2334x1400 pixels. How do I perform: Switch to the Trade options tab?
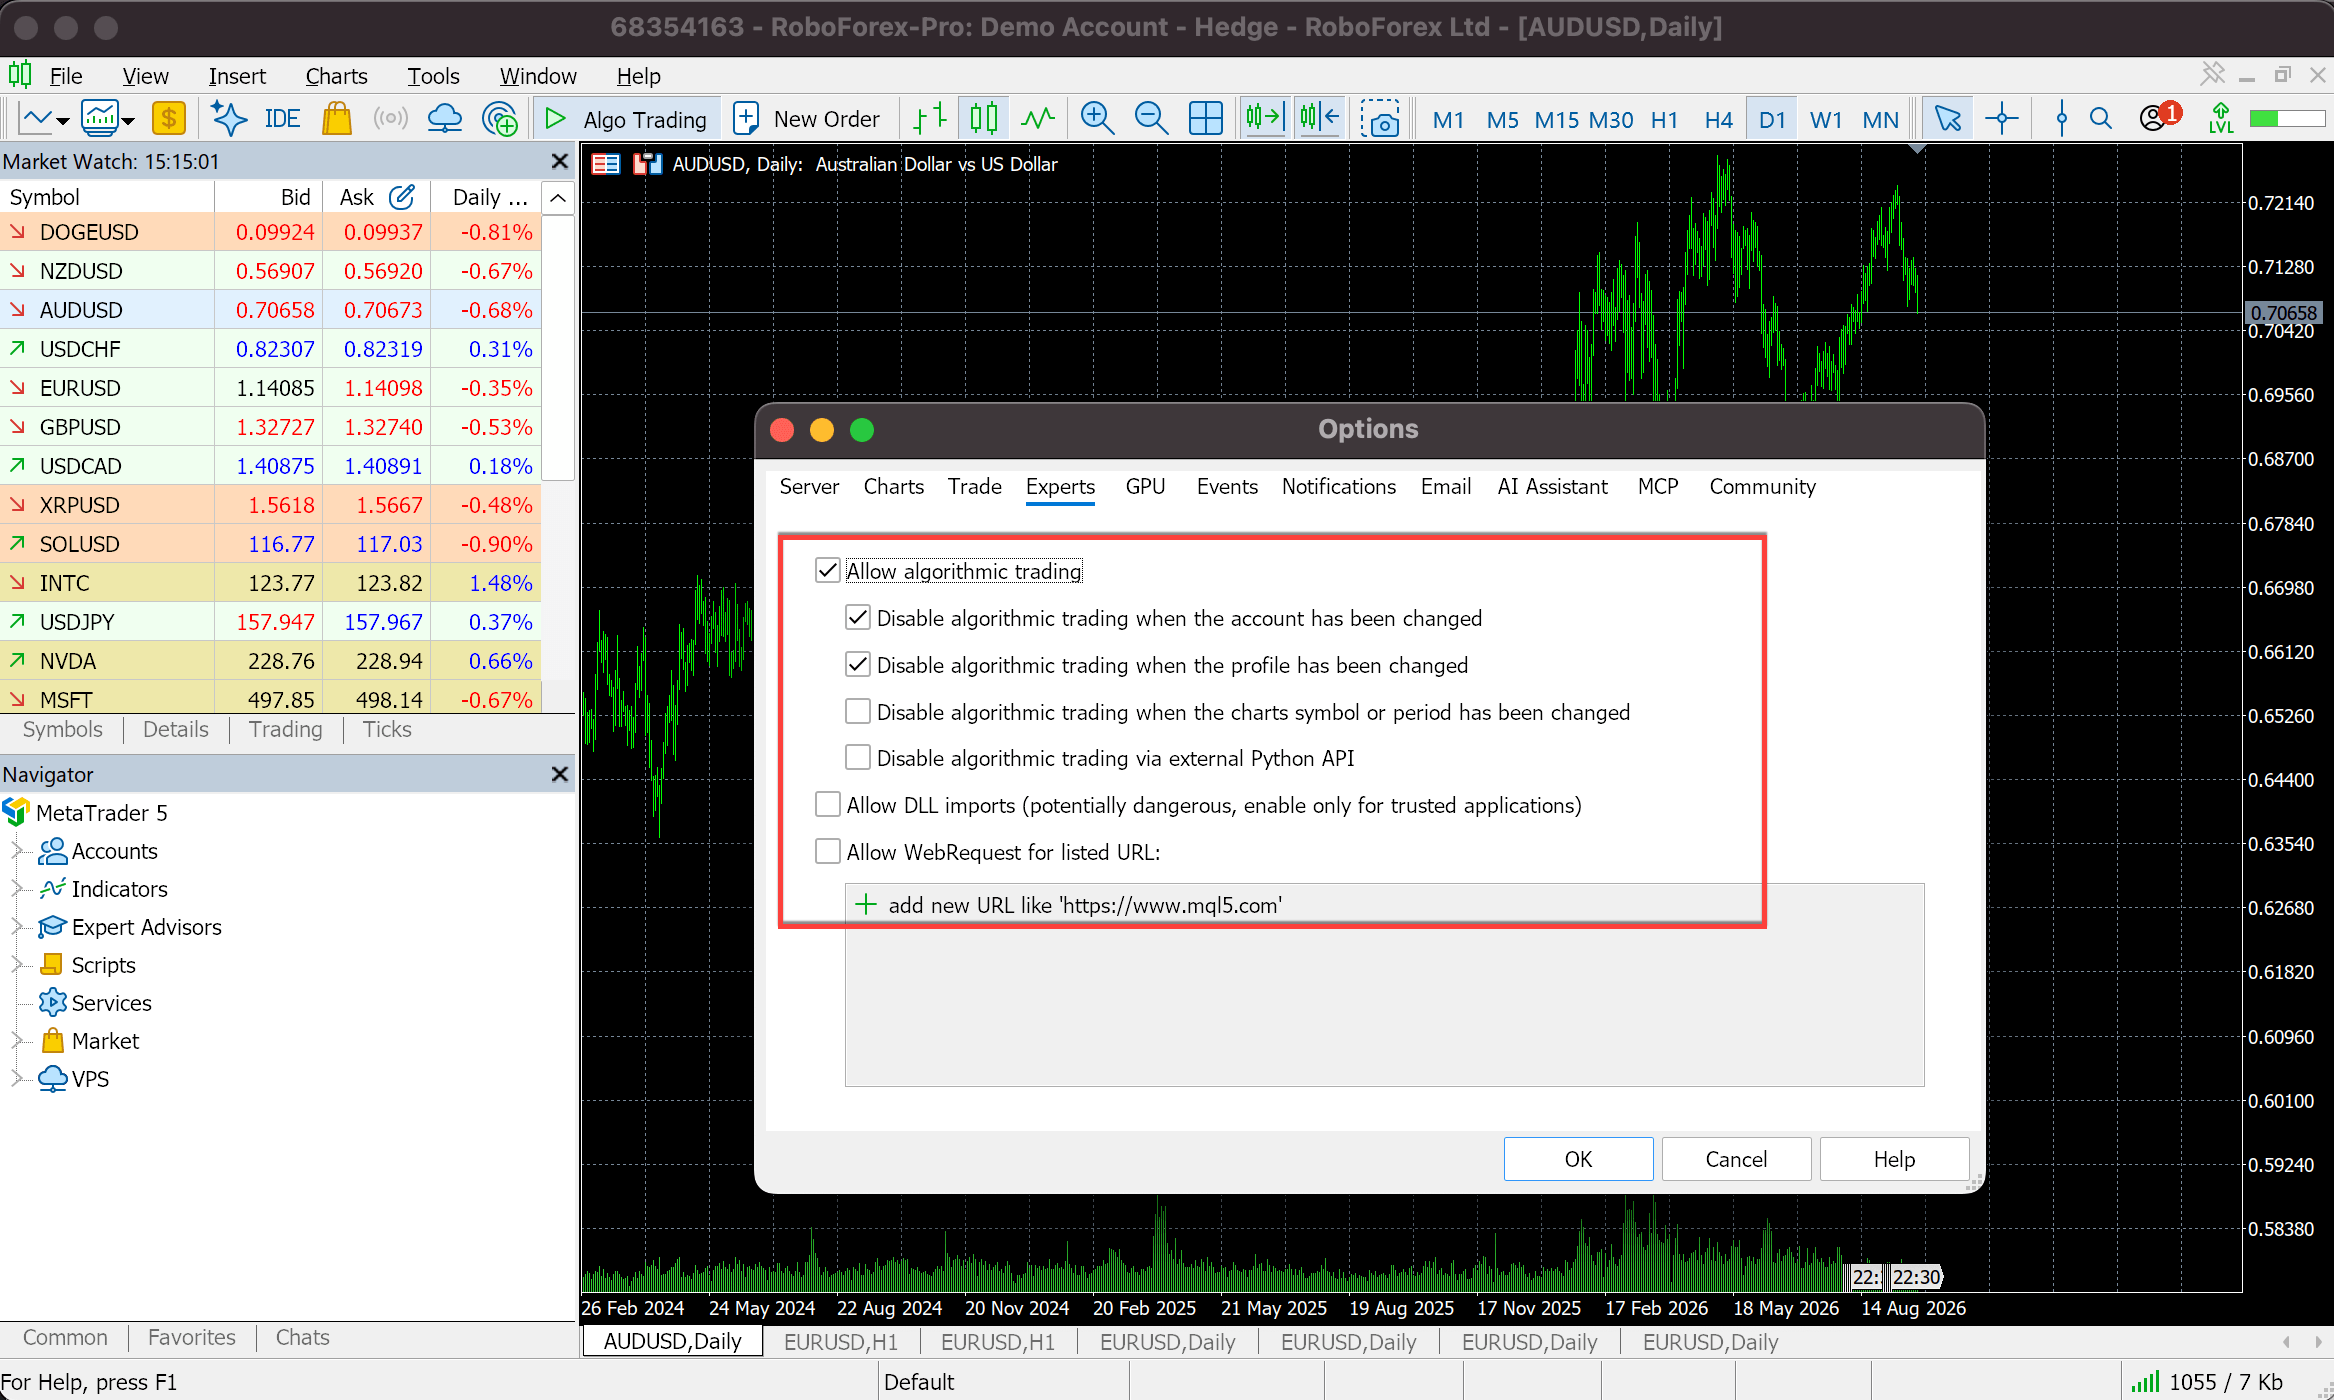coord(974,487)
